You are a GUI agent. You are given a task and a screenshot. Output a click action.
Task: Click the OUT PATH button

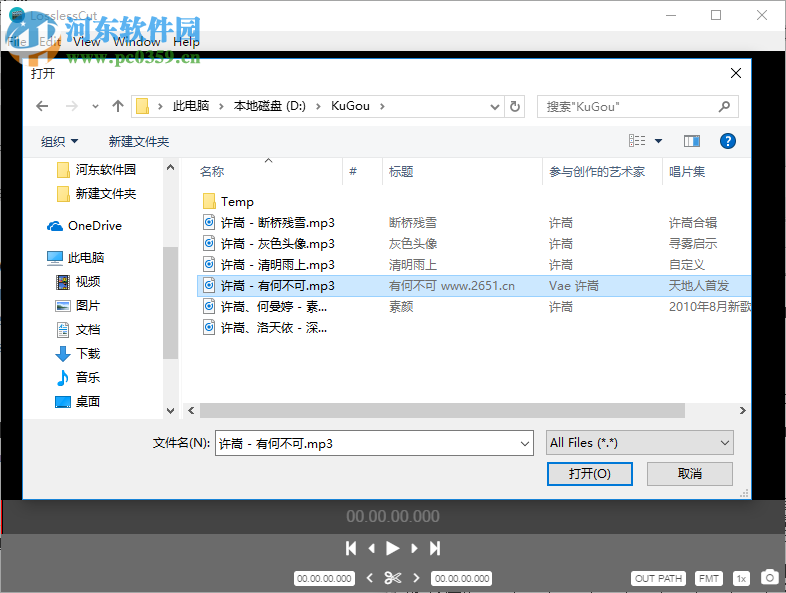click(658, 578)
